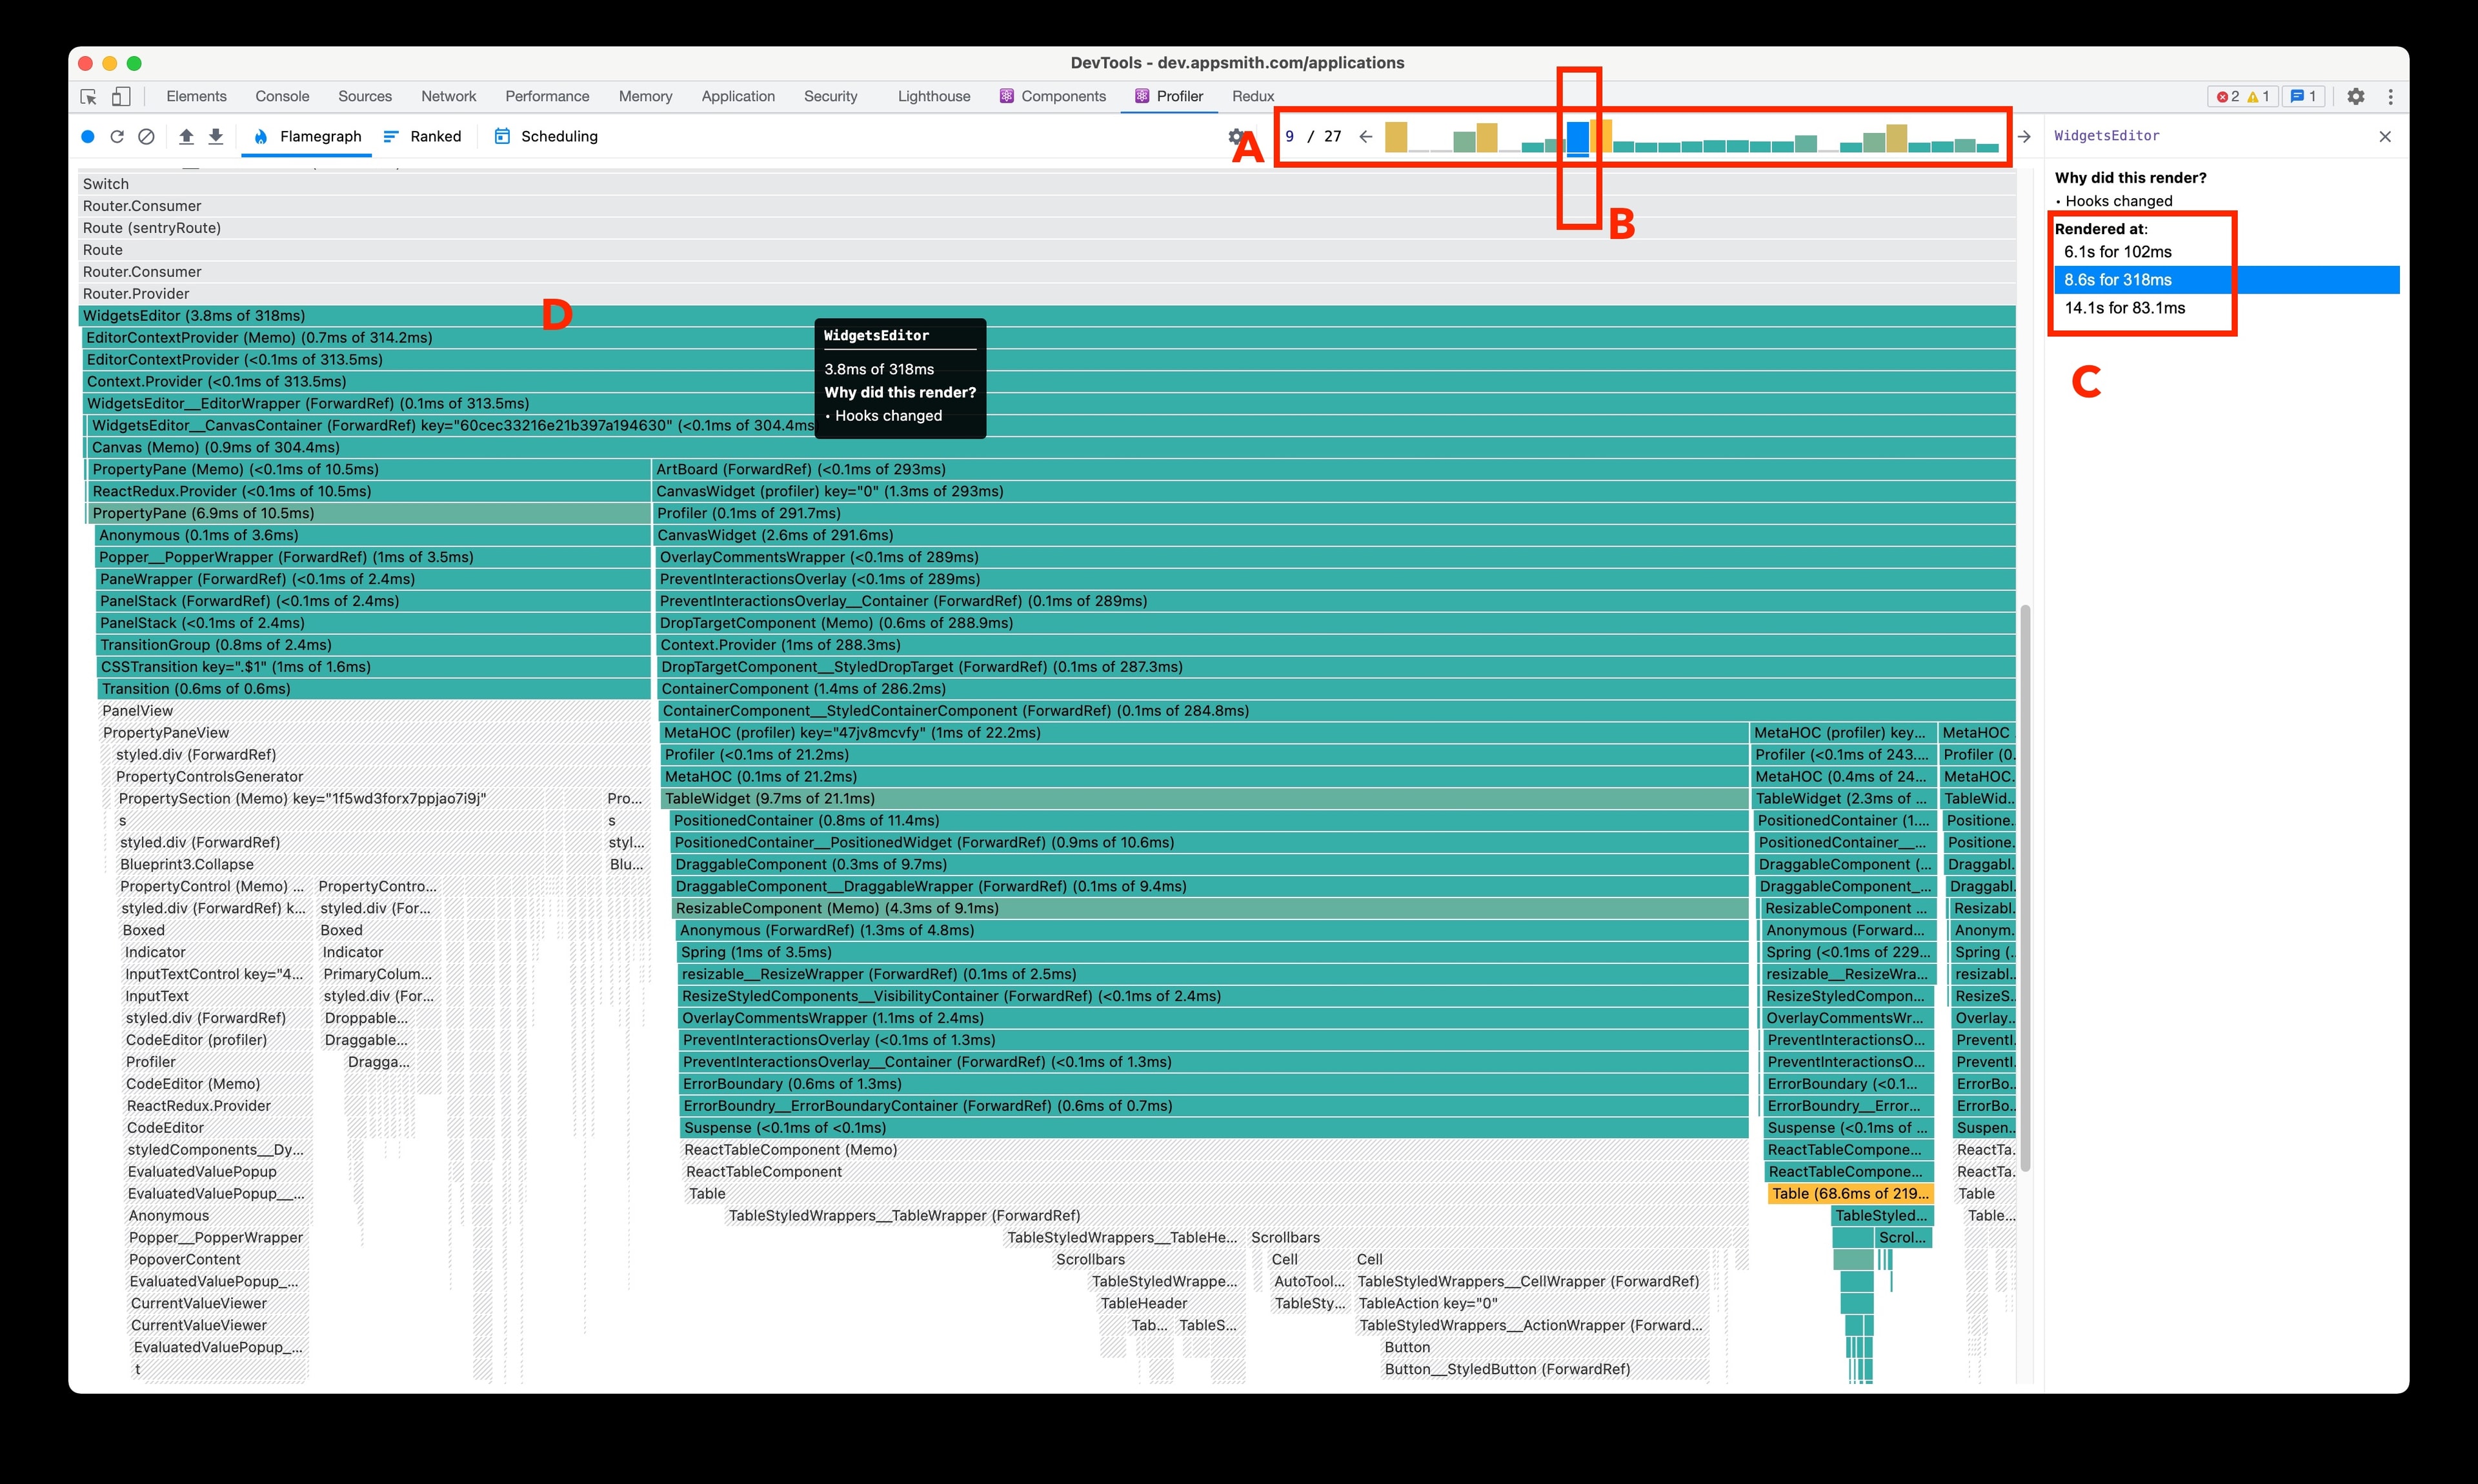The image size is (2478, 1484).
Task: Click TableWidget (9.7ms of 21.1ms) bar
Action: click(1205, 799)
